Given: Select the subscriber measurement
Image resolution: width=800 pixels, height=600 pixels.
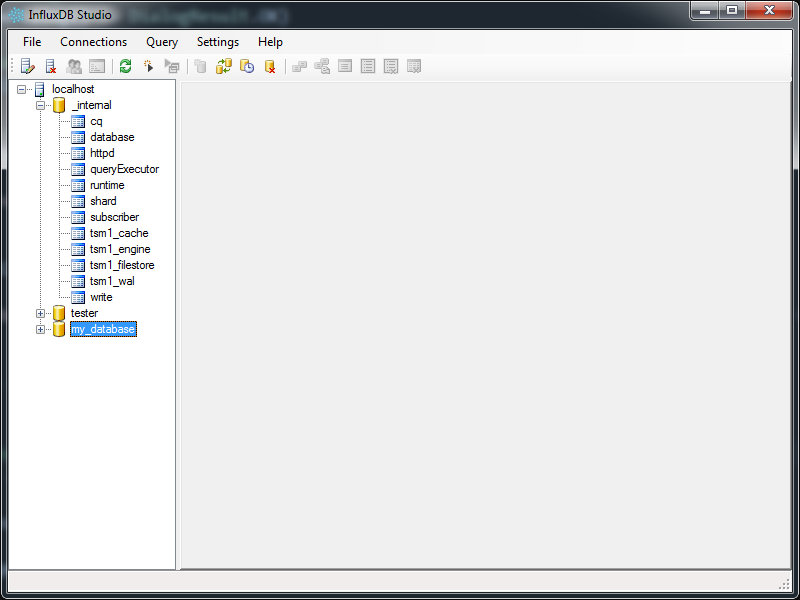Looking at the screenshot, I should [x=114, y=217].
